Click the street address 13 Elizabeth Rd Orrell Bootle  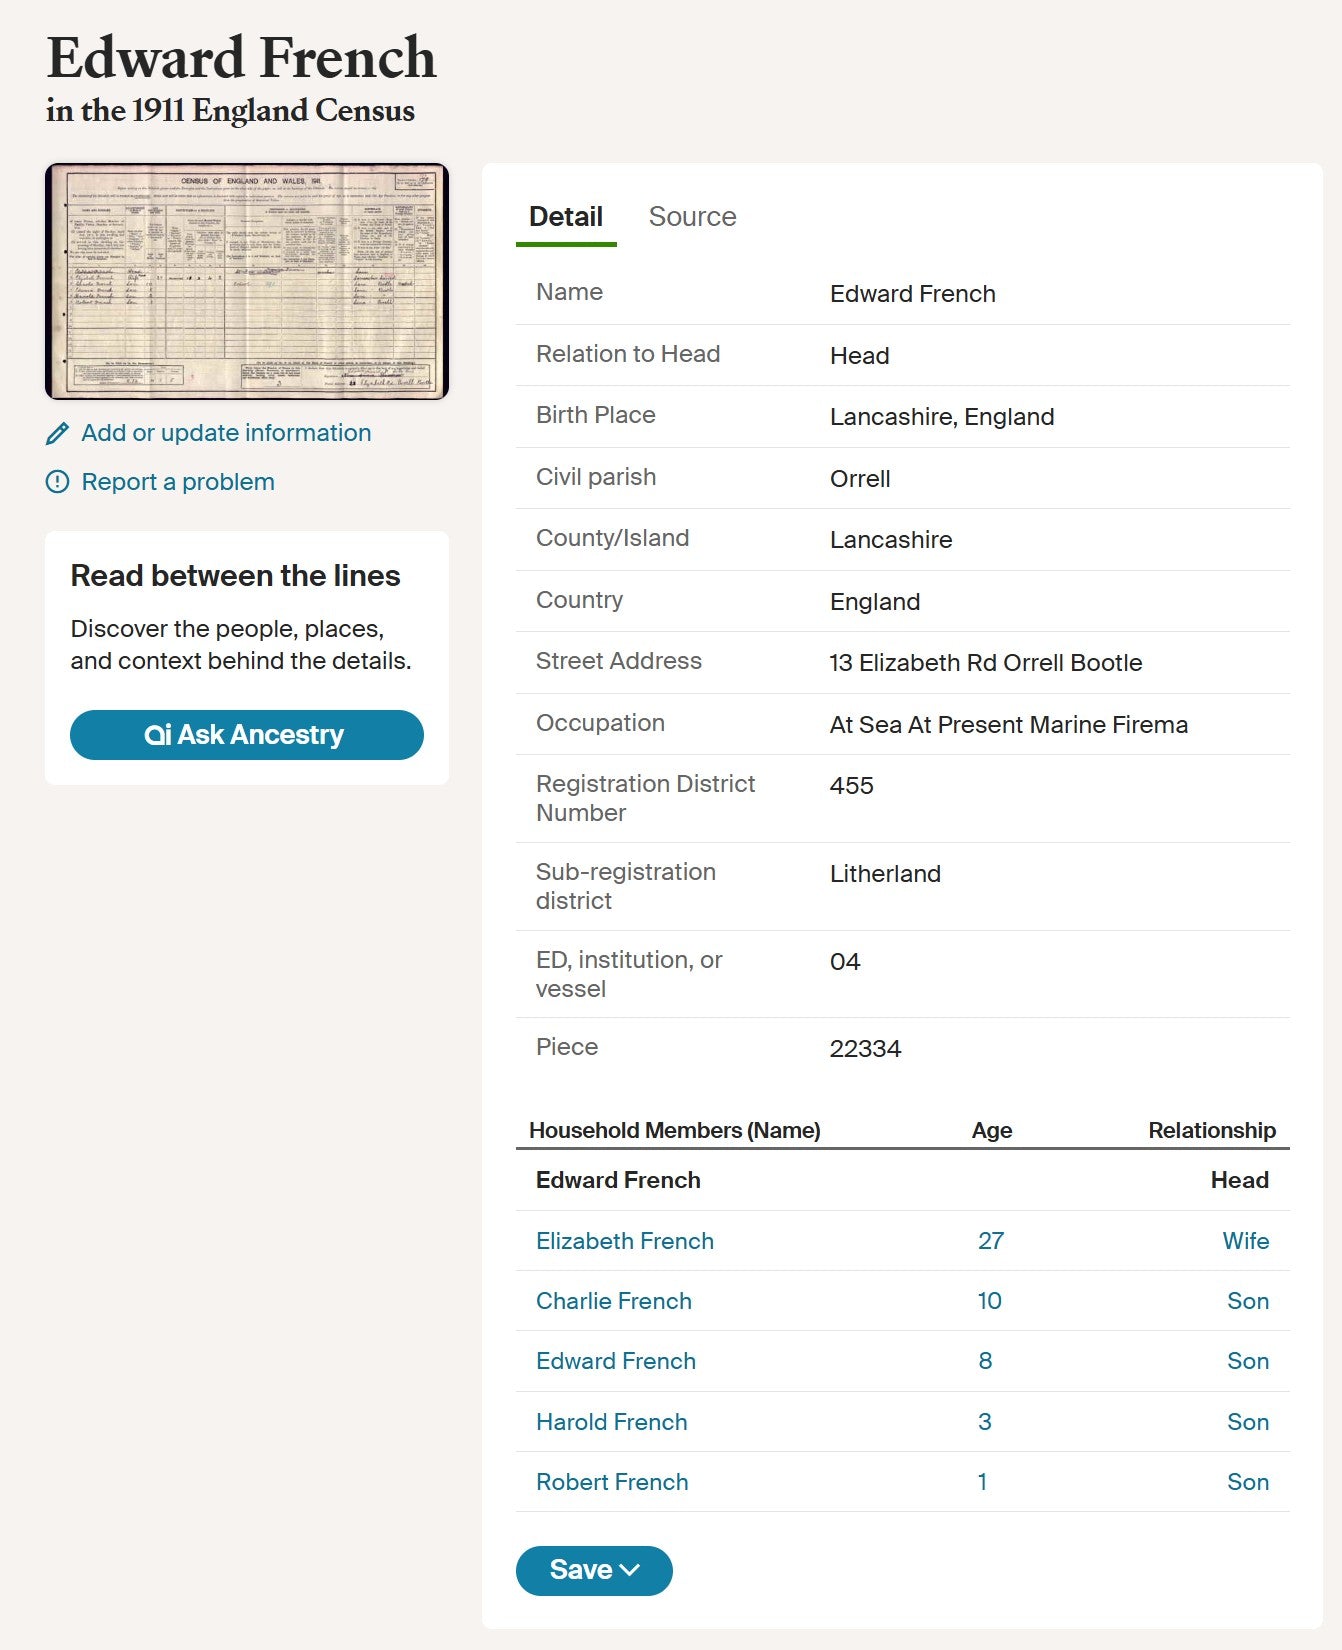[986, 663]
